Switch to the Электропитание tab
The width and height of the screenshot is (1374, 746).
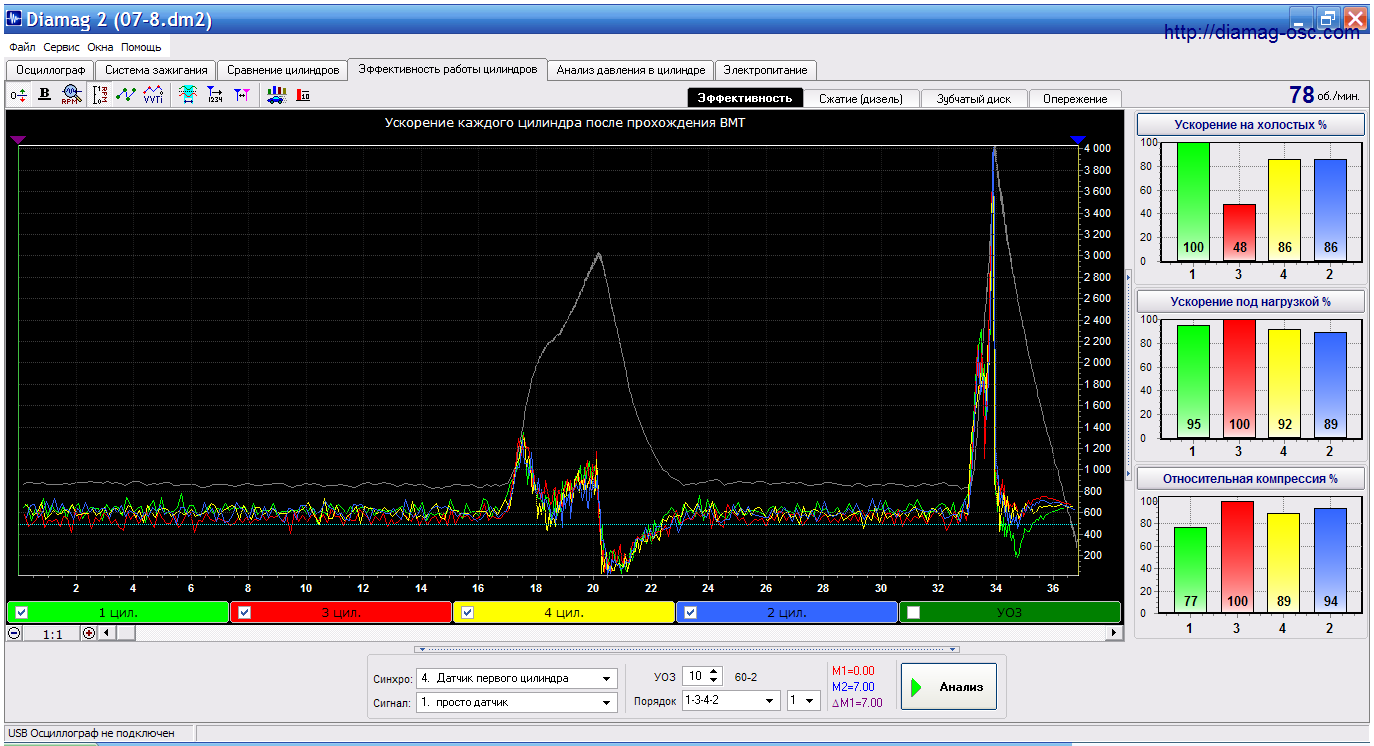pos(766,70)
